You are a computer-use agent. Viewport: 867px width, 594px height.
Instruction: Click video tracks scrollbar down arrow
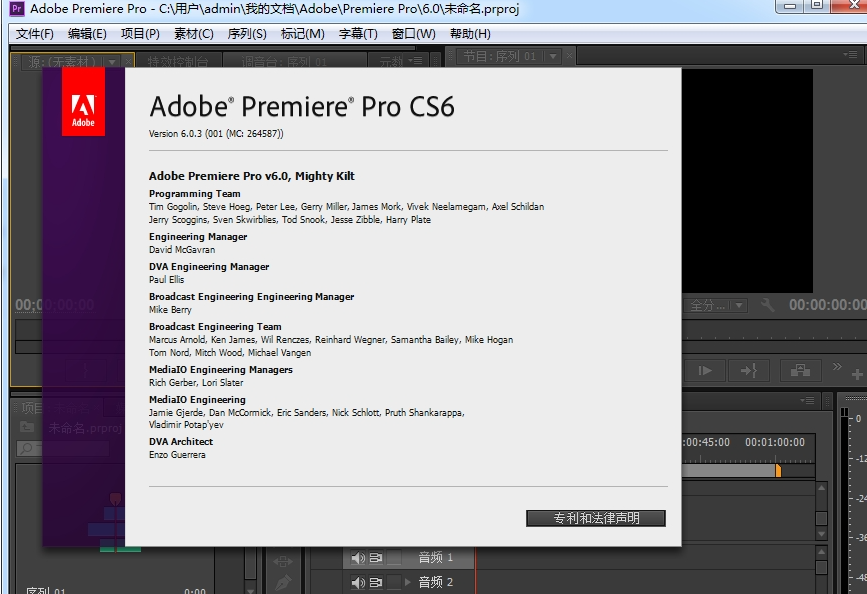click(x=821, y=534)
